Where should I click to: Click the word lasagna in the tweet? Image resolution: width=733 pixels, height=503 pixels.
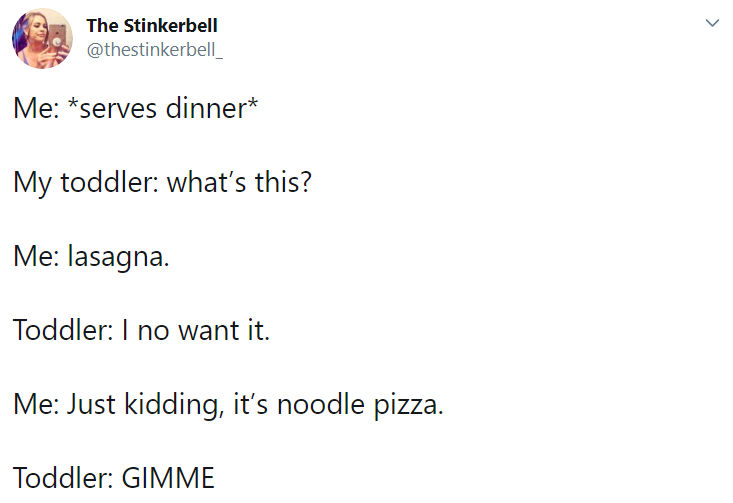116,257
